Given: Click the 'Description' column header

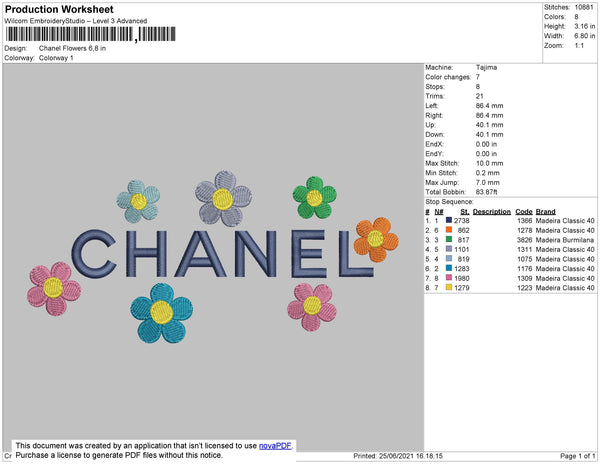Looking at the screenshot, I should (492, 212).
